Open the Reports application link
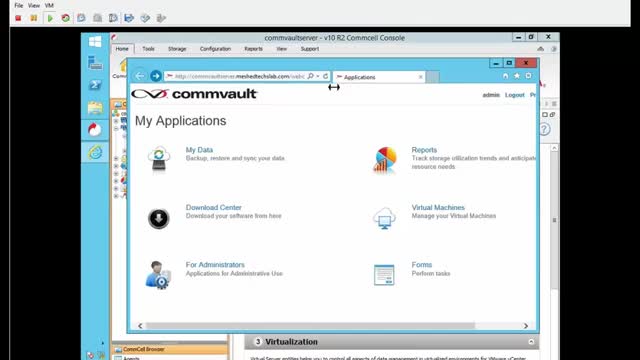Viewport: 640px width, 360px height. pyautogui.click(x=424, y=150)
